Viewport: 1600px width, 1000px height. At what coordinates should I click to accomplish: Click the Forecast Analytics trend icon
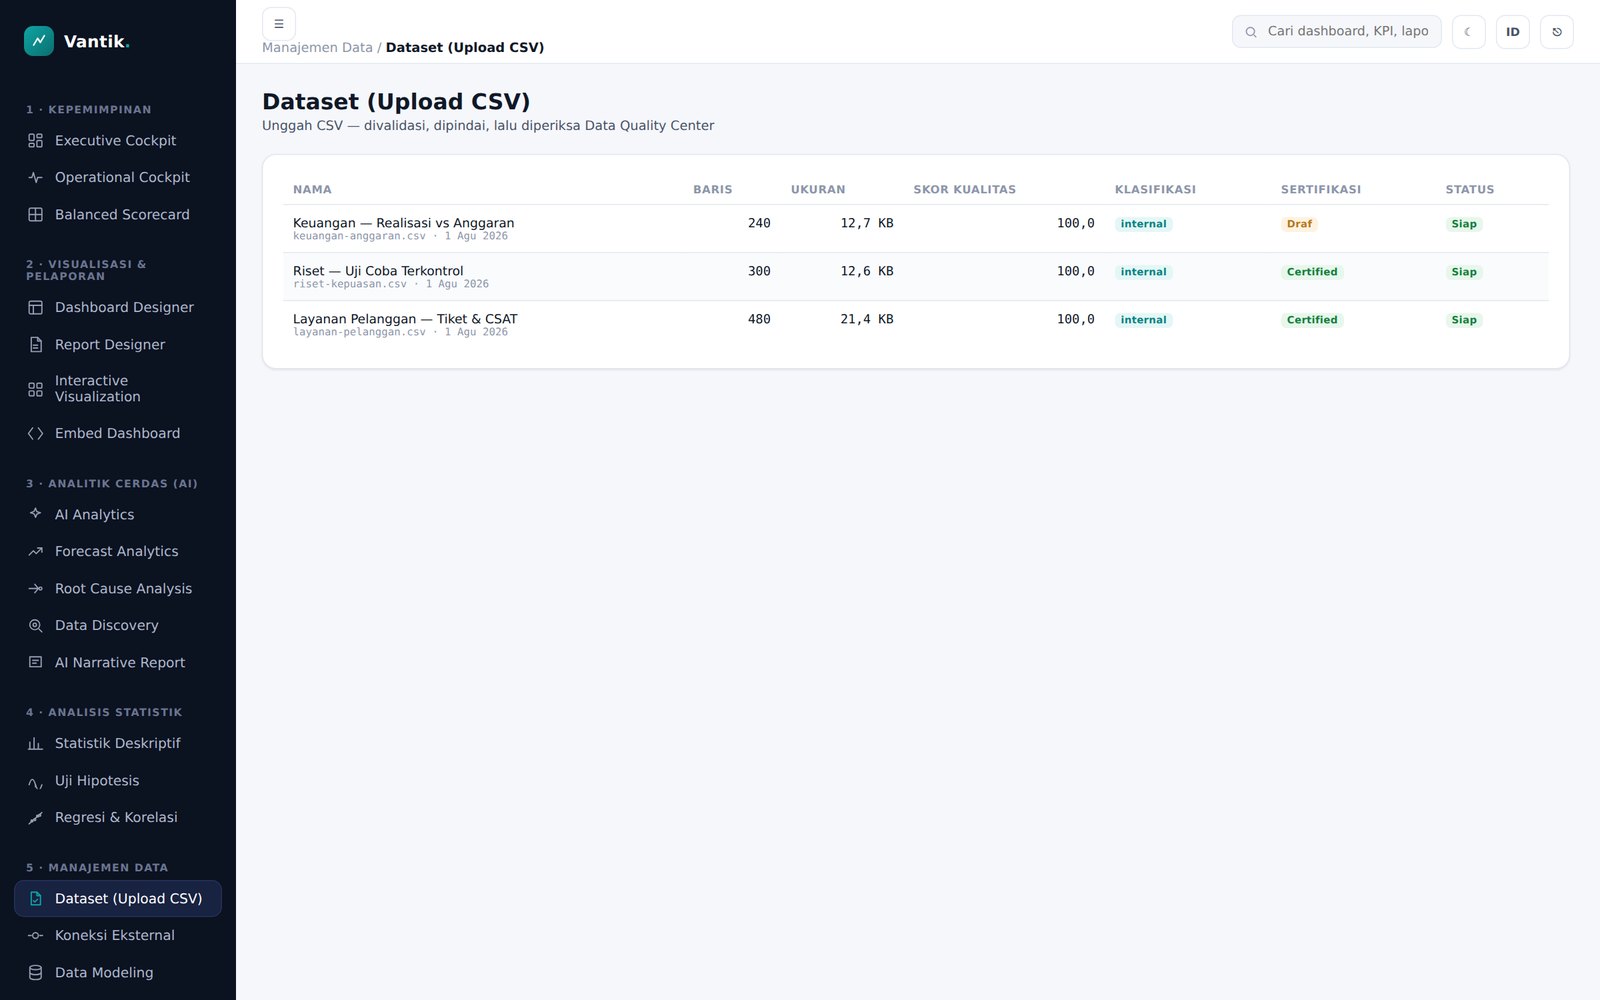tap(36, 552)
